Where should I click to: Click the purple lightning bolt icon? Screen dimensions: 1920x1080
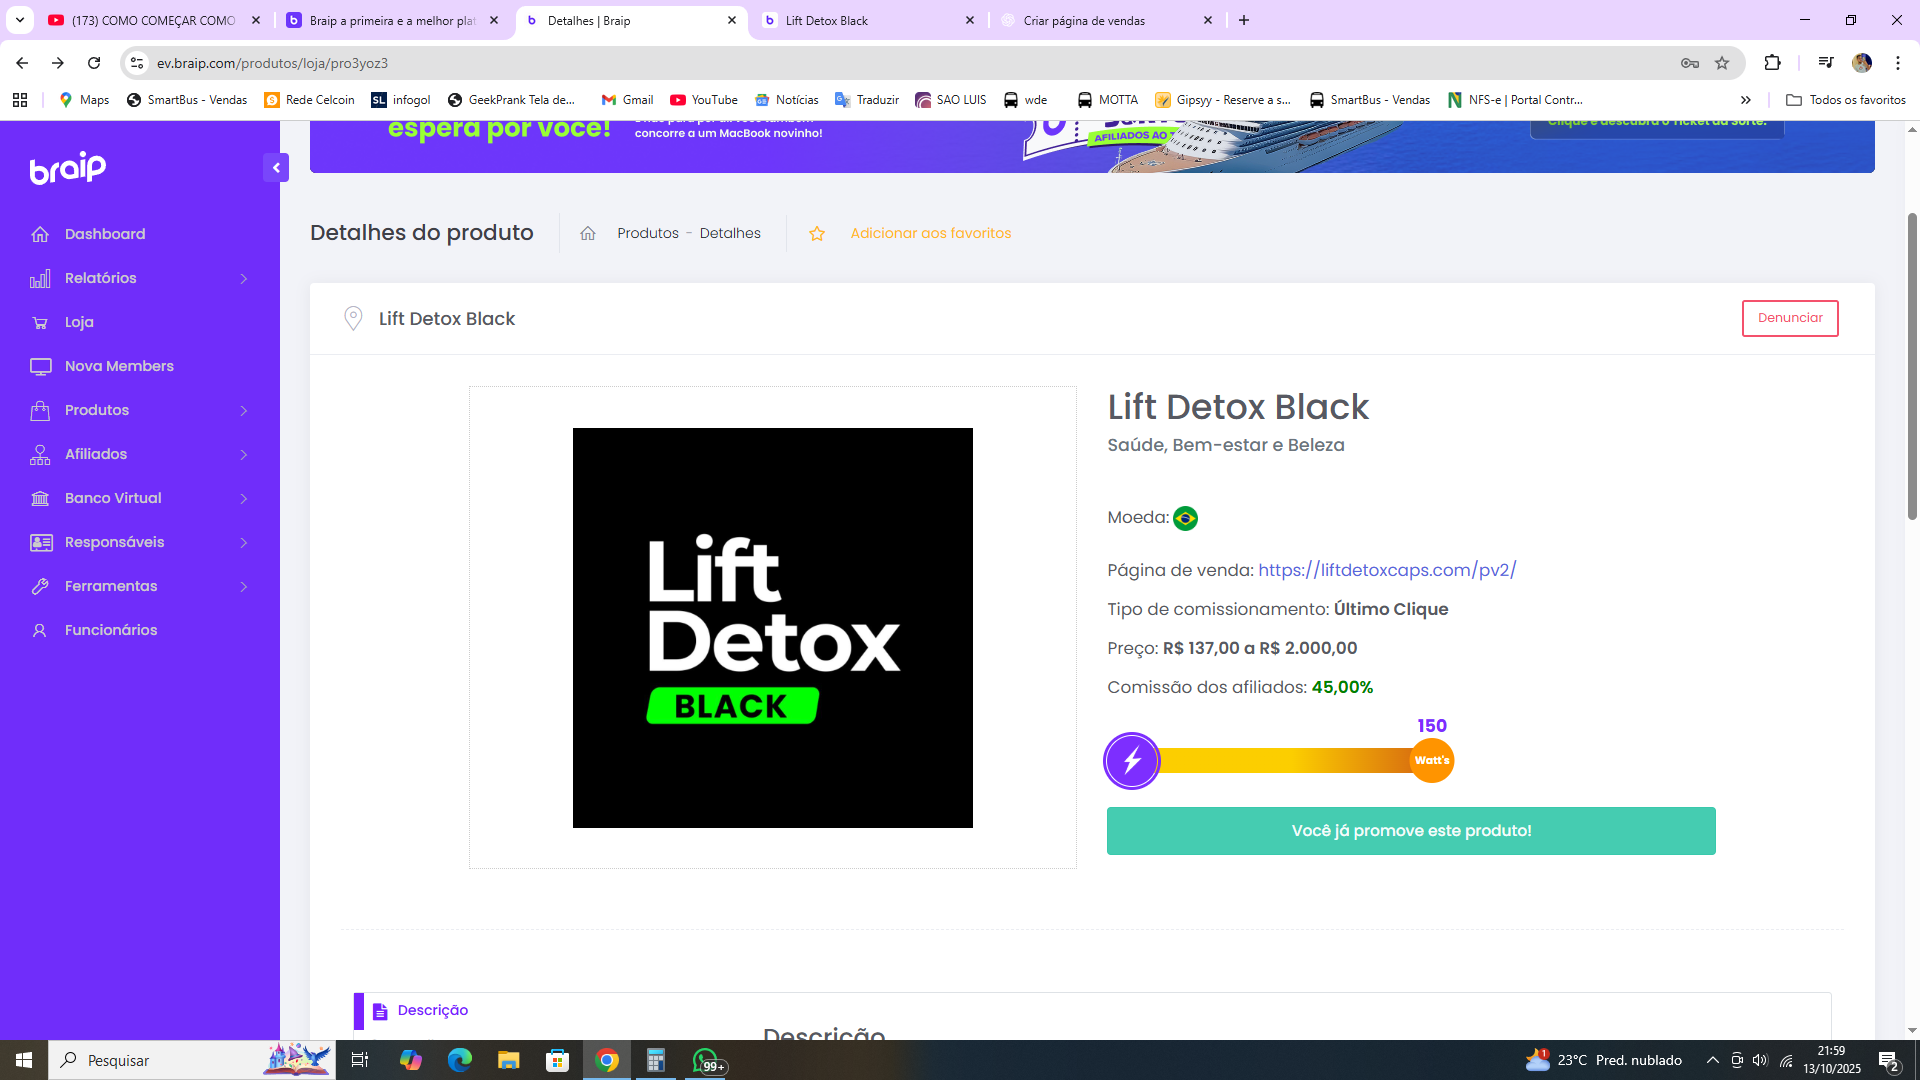point(1132,761)
